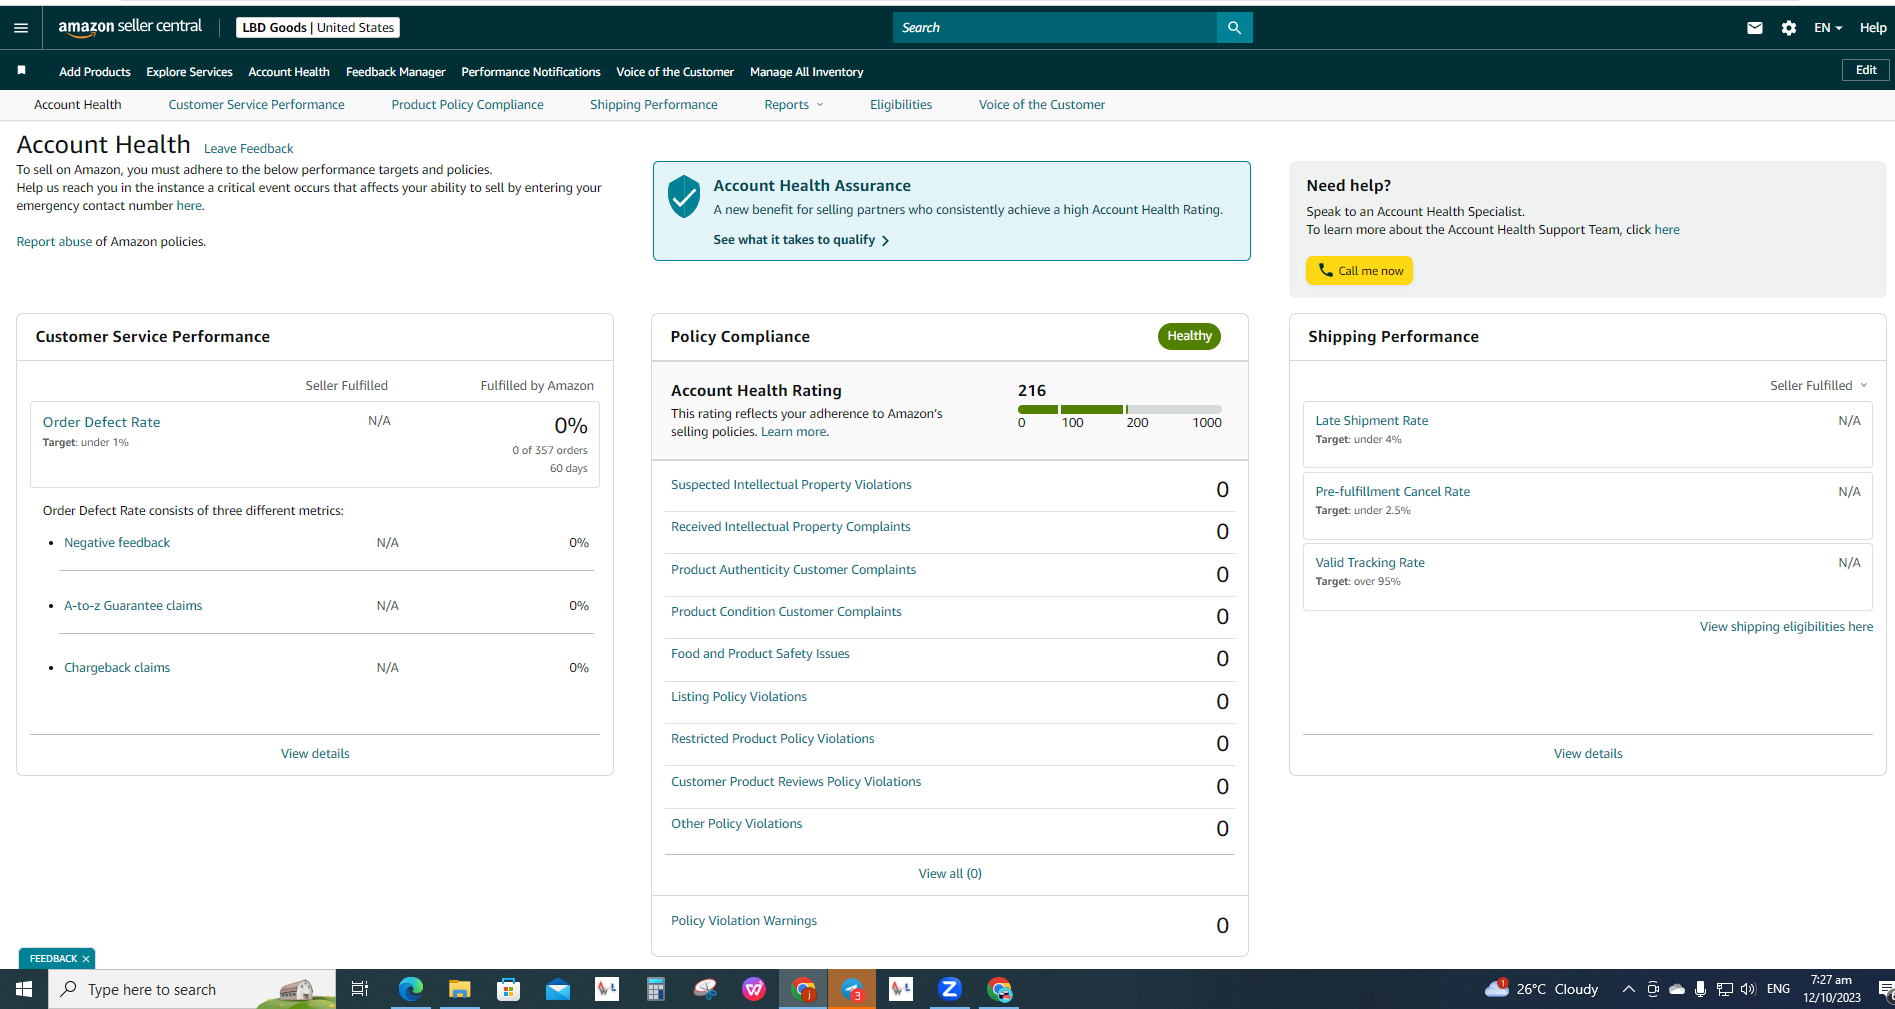
Task: Open Explore Services in the top menu
Action: (x=189, y=72)
